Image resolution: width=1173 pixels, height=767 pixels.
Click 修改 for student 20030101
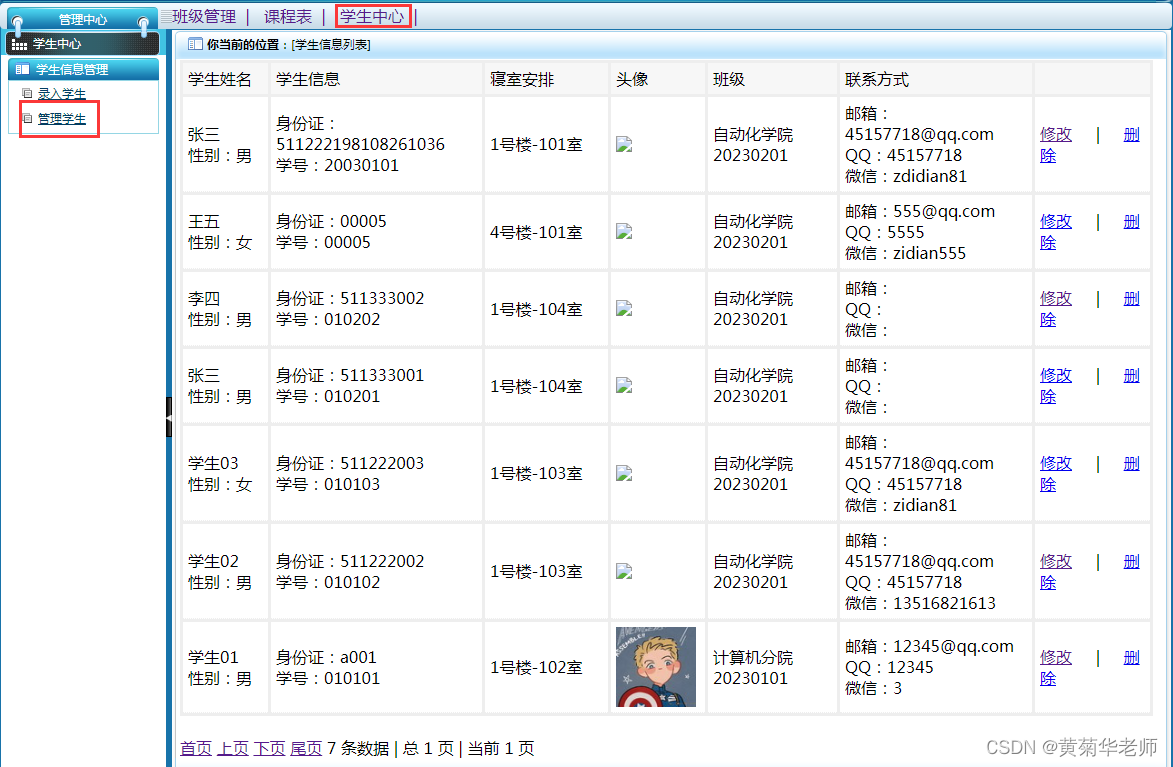[x=1056, y=135]
